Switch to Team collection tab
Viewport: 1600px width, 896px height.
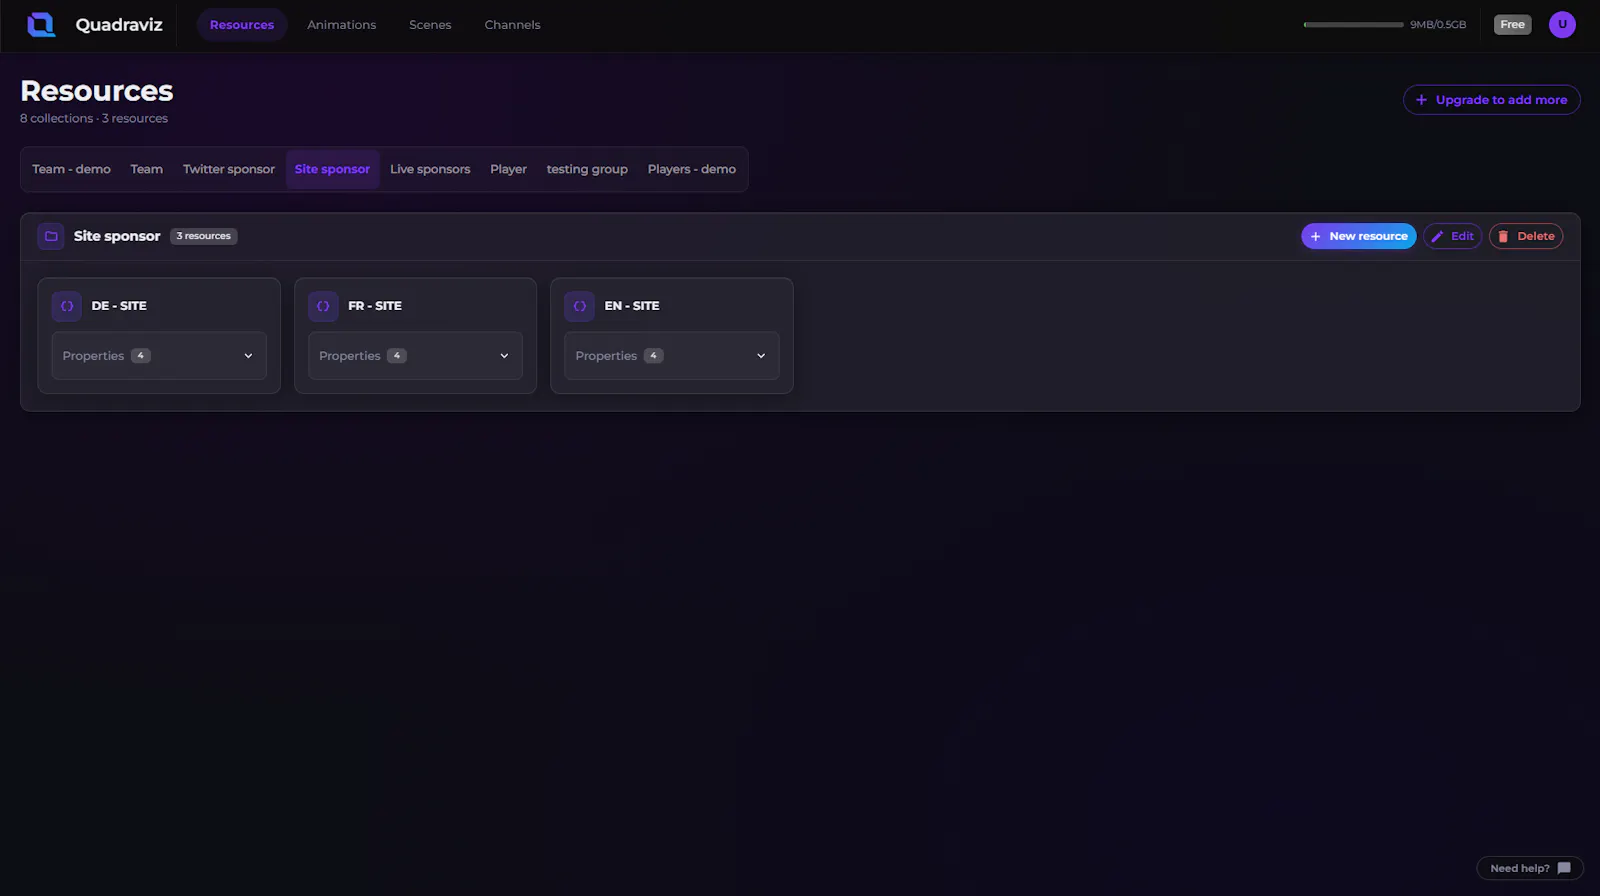coord(146,169)
